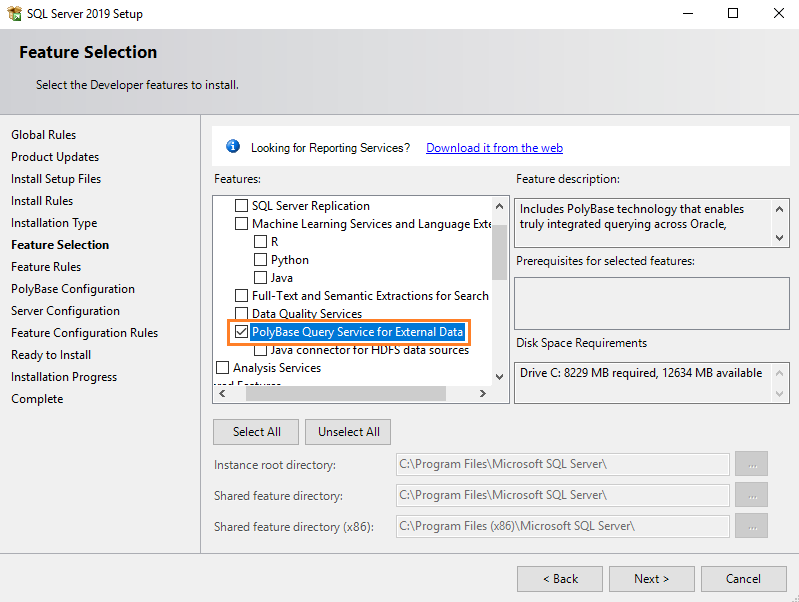The width and height of the screenshot is (799, 602).
Task: Select Installation Type step
Action: pos(54,223)
